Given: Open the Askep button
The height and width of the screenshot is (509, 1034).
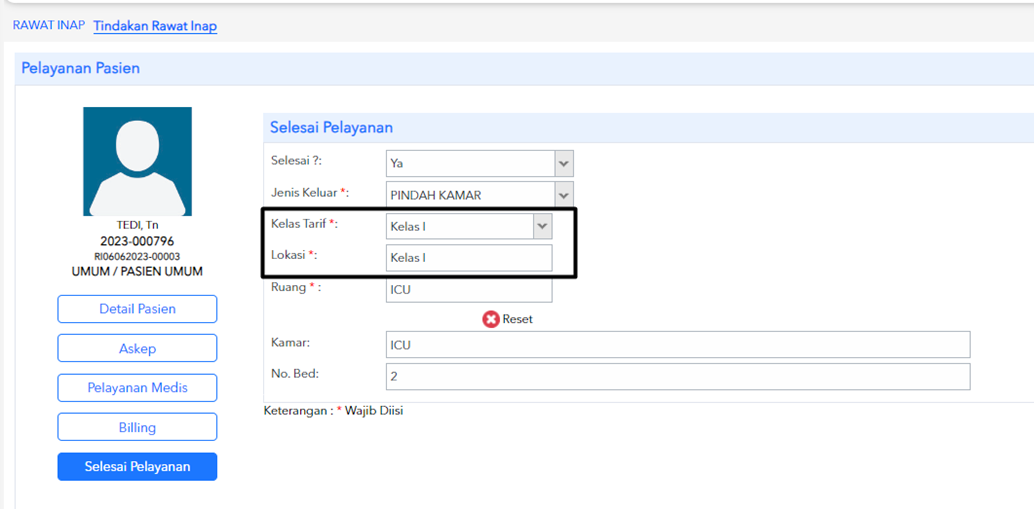Looking at the screenshot, I should 137,348.
